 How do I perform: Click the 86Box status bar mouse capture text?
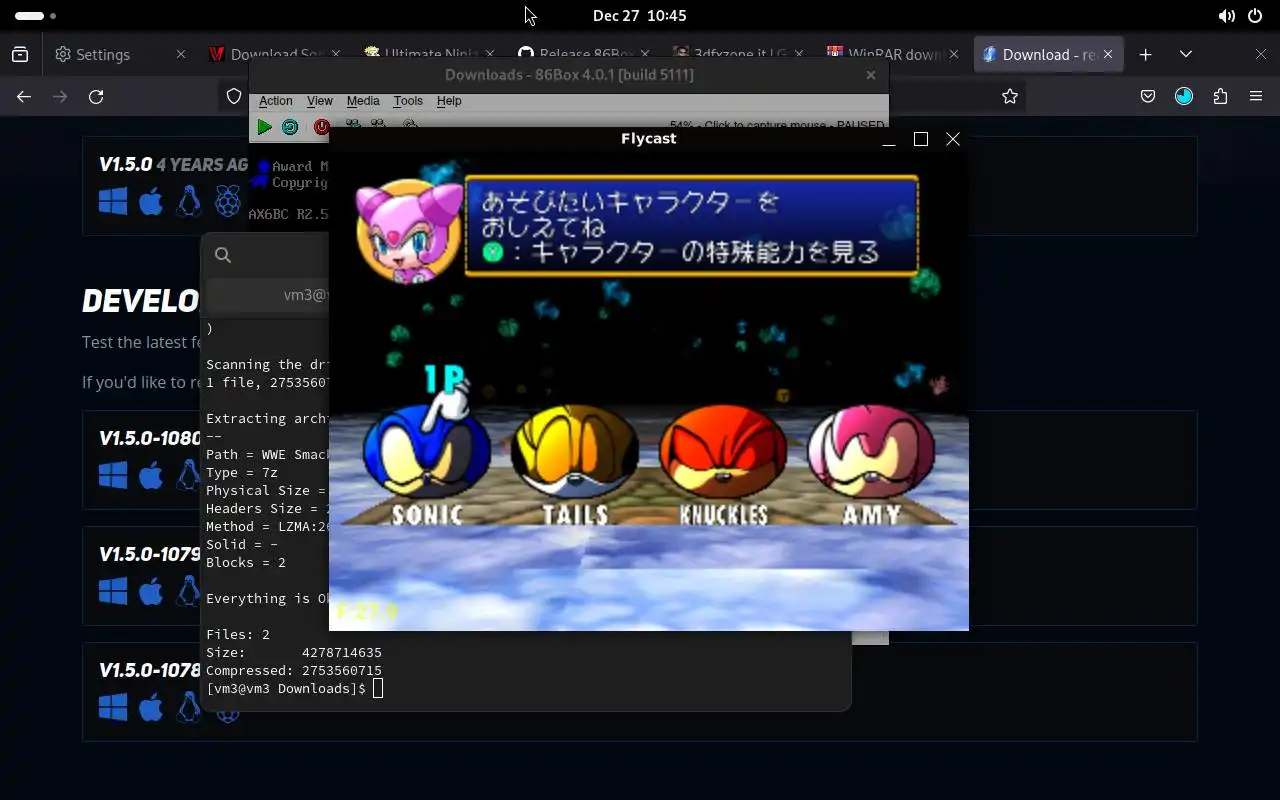pyautogui.click(x=778, y=126)
